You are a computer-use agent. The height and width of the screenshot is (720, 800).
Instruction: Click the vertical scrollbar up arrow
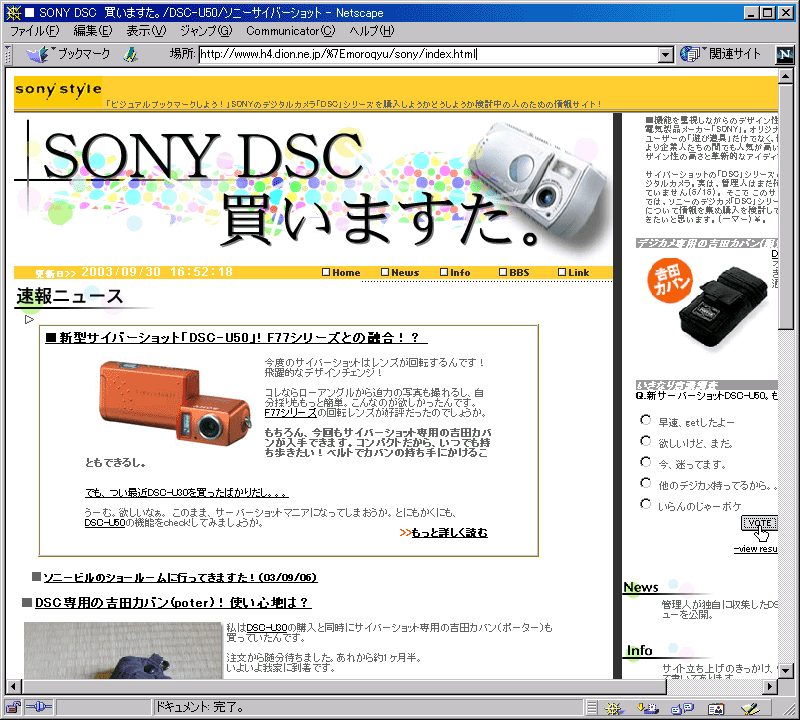pos(786,77)
